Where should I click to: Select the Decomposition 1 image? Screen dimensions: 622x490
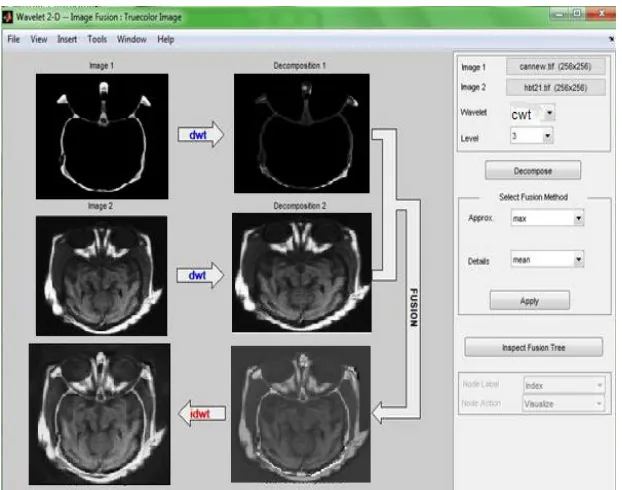point(301,133)
